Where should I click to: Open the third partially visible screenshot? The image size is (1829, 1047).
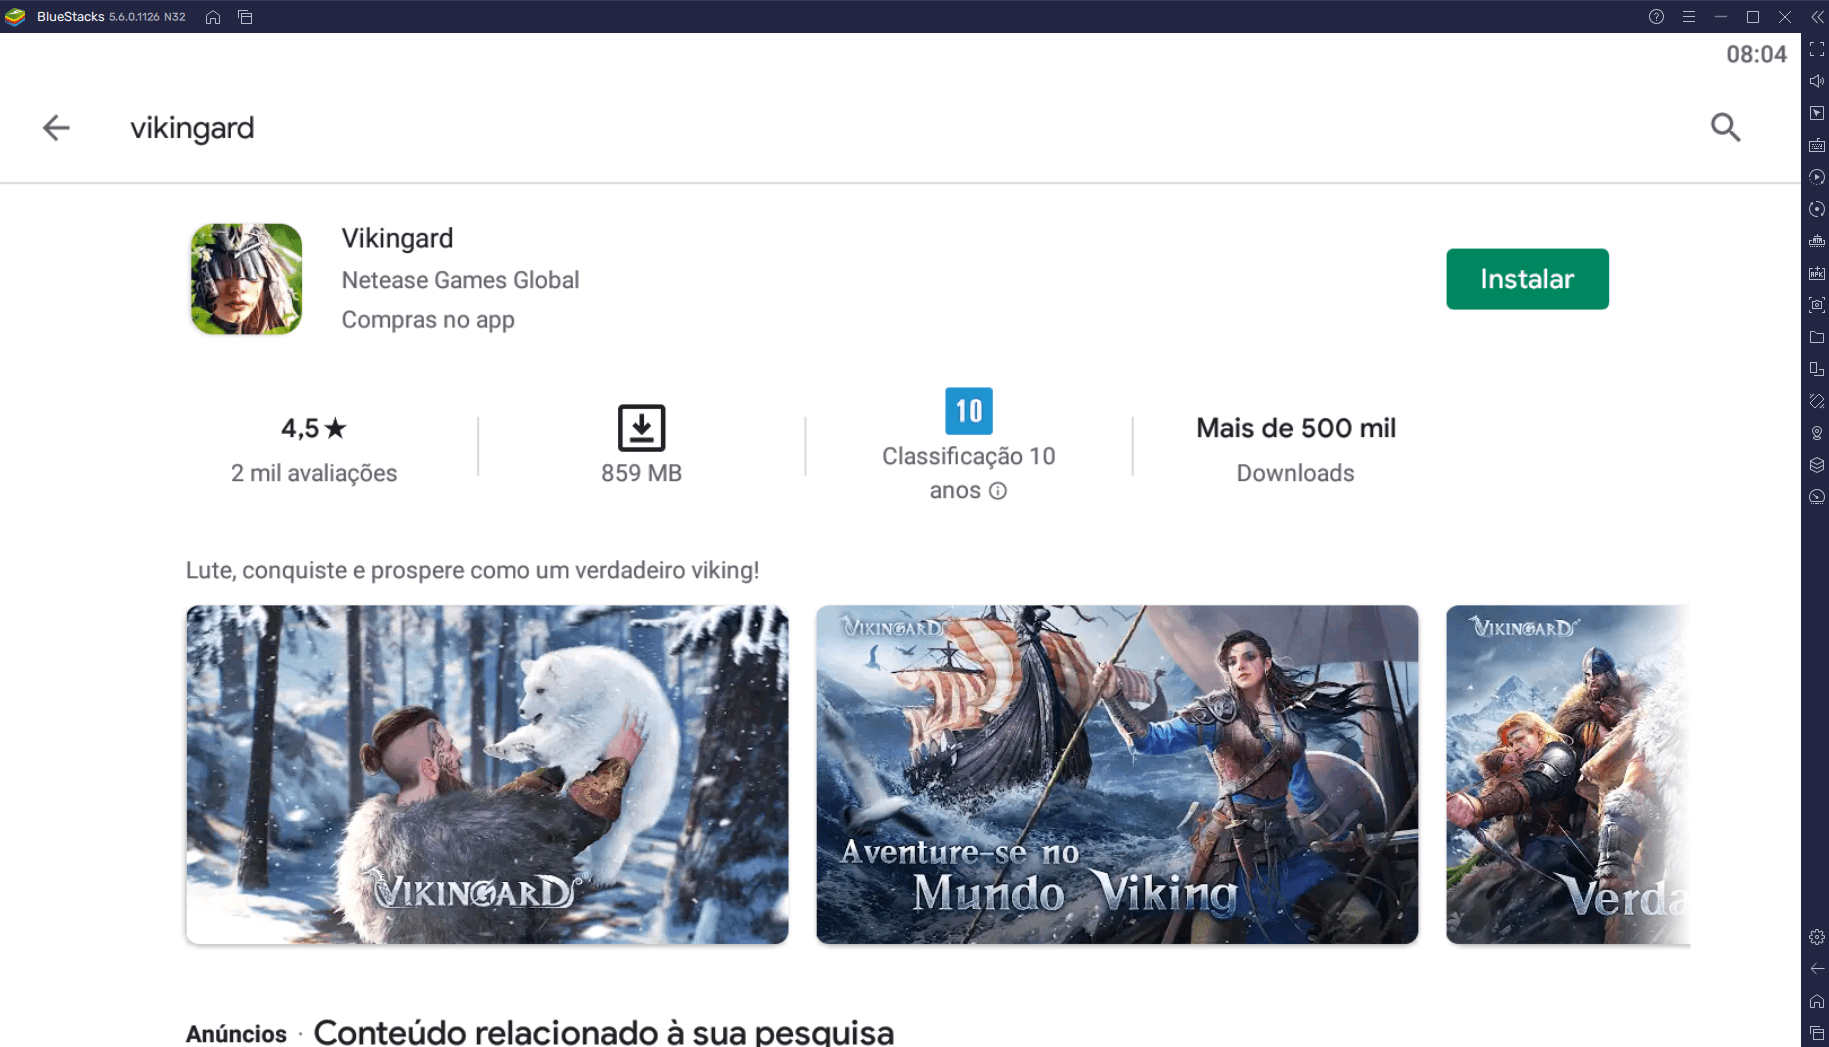click(x=1567, y=774)
